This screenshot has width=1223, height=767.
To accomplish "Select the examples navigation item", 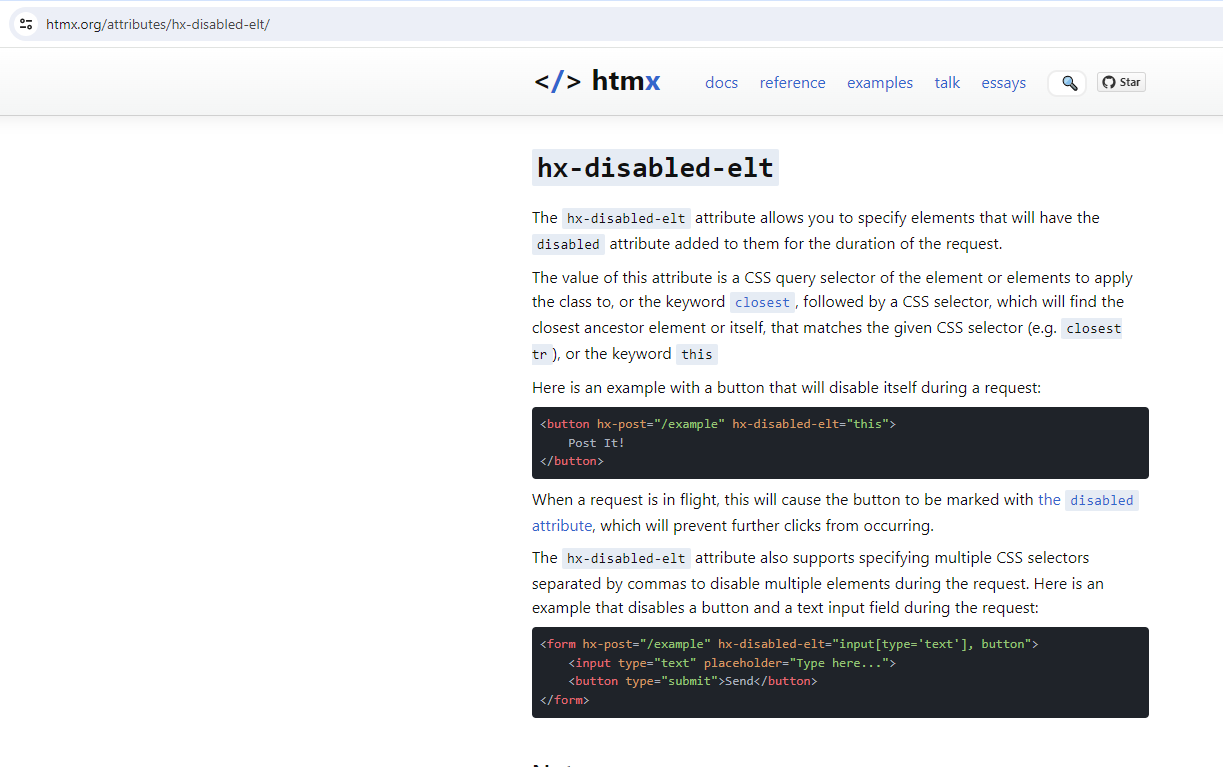I will (880, 83).
